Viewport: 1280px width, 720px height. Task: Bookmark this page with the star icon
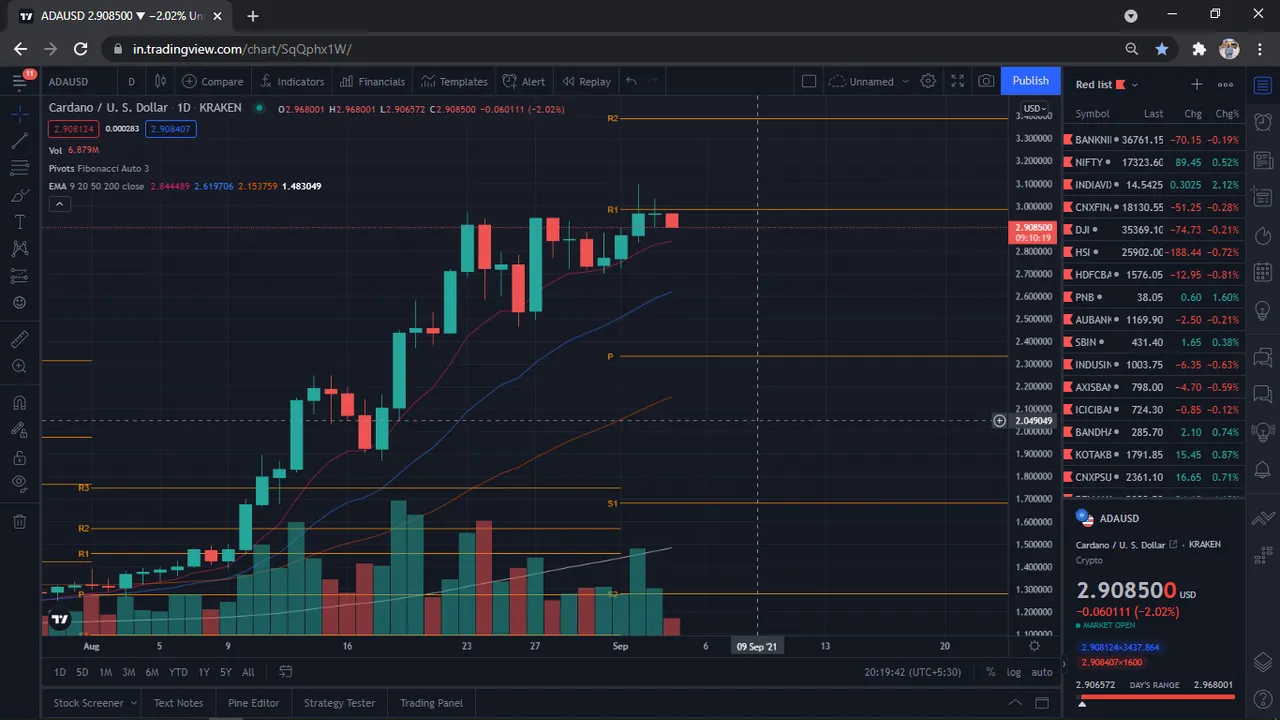(1161, 49)
